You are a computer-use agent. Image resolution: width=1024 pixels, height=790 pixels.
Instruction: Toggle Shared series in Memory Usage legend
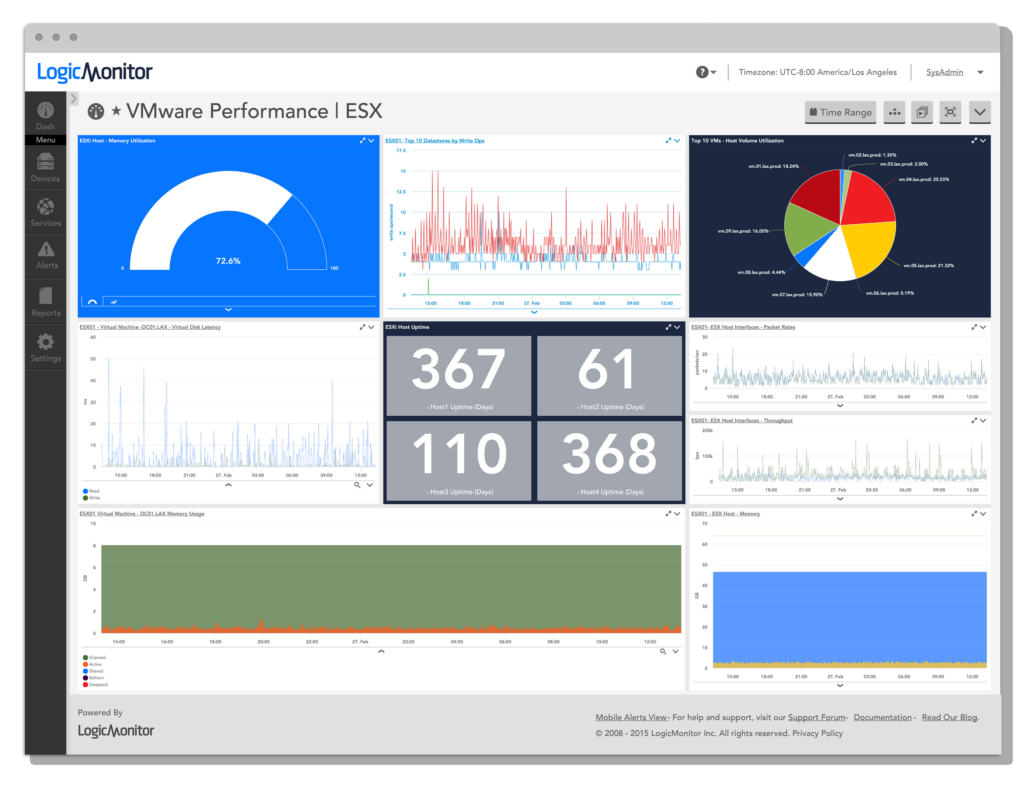pyautogui.click(x=93, y=671)
